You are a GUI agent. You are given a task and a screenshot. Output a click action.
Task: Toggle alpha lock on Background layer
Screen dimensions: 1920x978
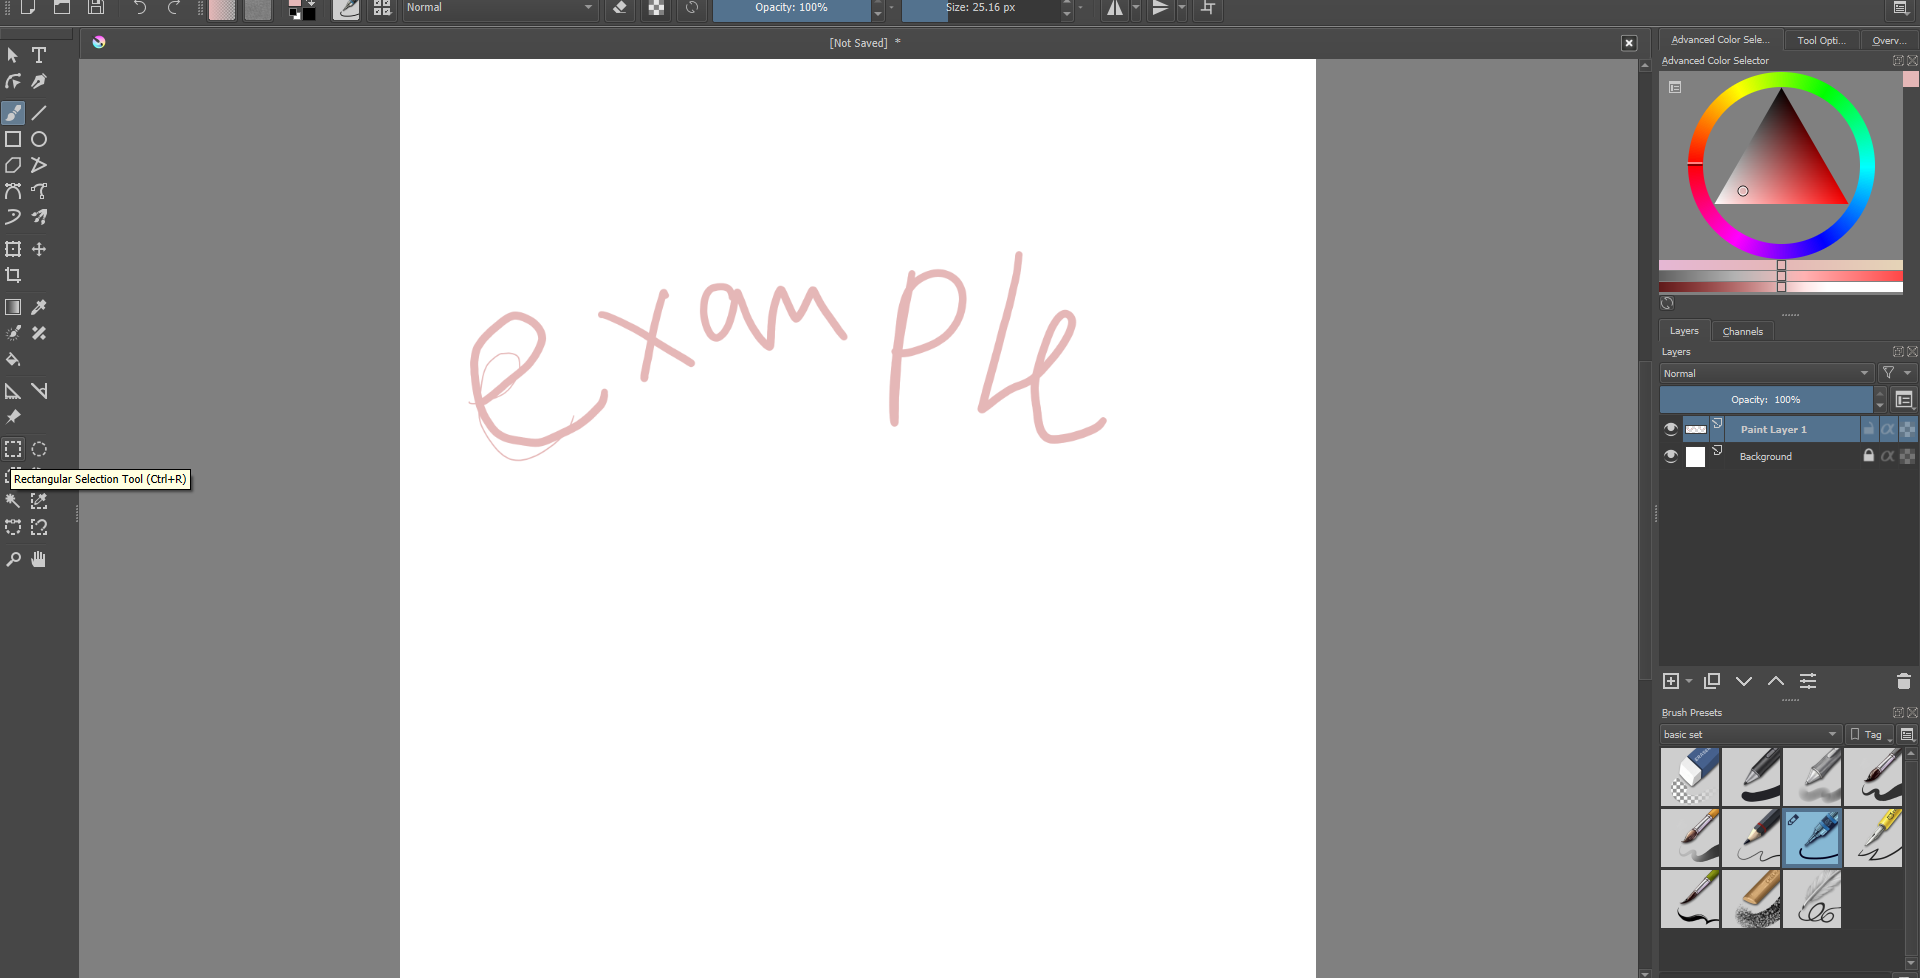1908,456
